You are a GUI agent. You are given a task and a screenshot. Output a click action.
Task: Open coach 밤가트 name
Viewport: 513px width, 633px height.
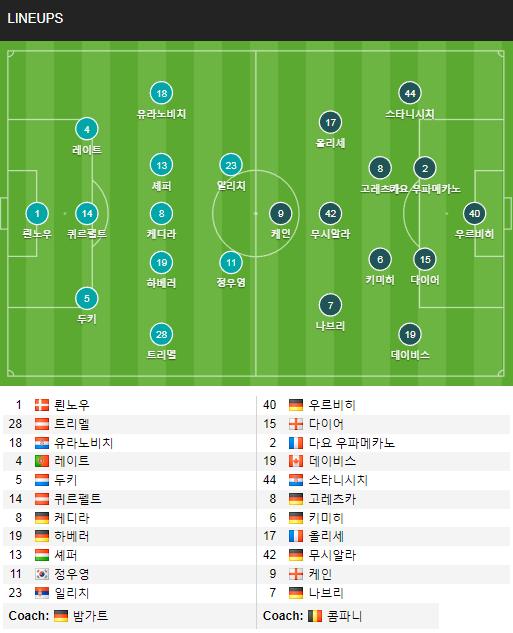(x=90, y=616)
